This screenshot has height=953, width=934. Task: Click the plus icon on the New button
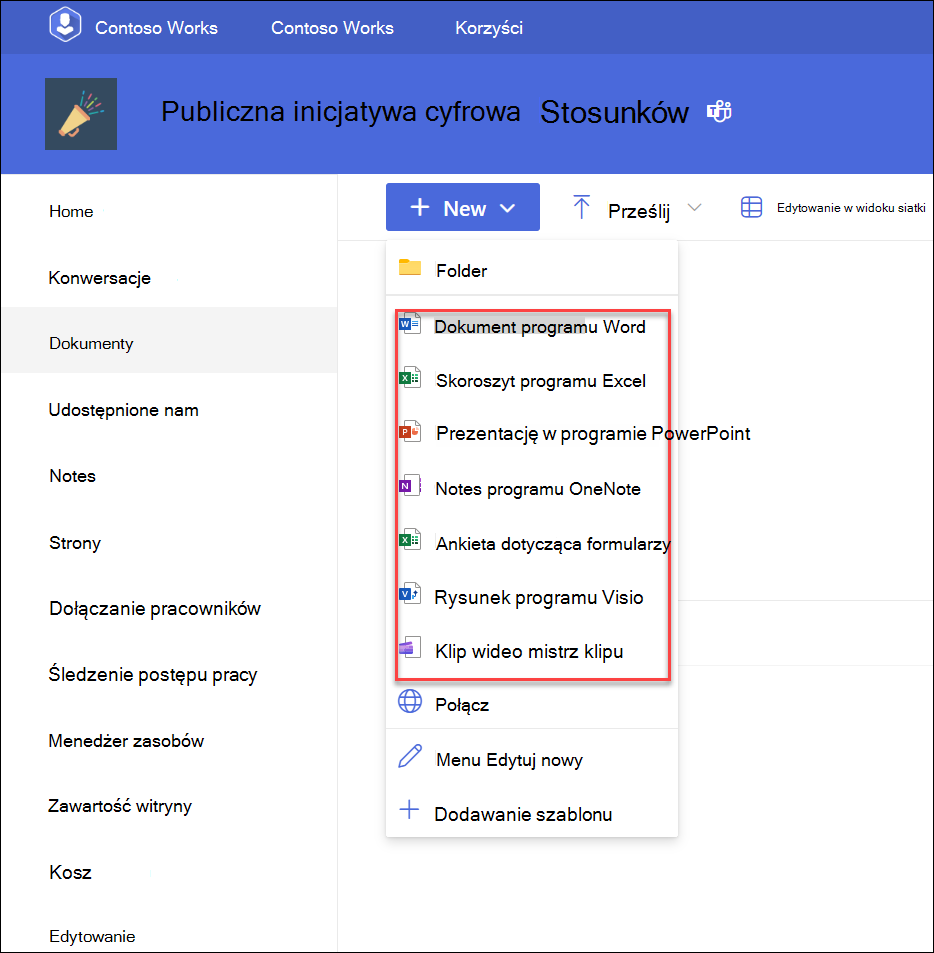tap(419, 207)
